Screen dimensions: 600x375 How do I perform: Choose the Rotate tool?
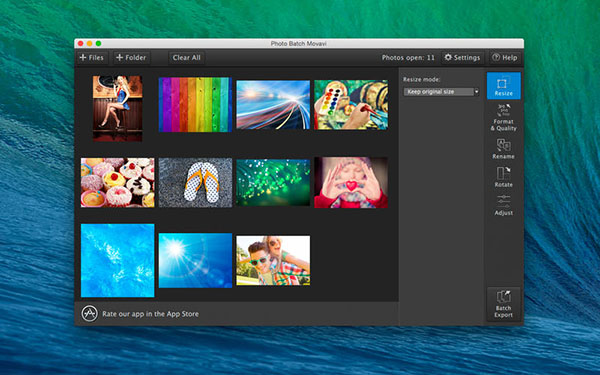[504, 177]
